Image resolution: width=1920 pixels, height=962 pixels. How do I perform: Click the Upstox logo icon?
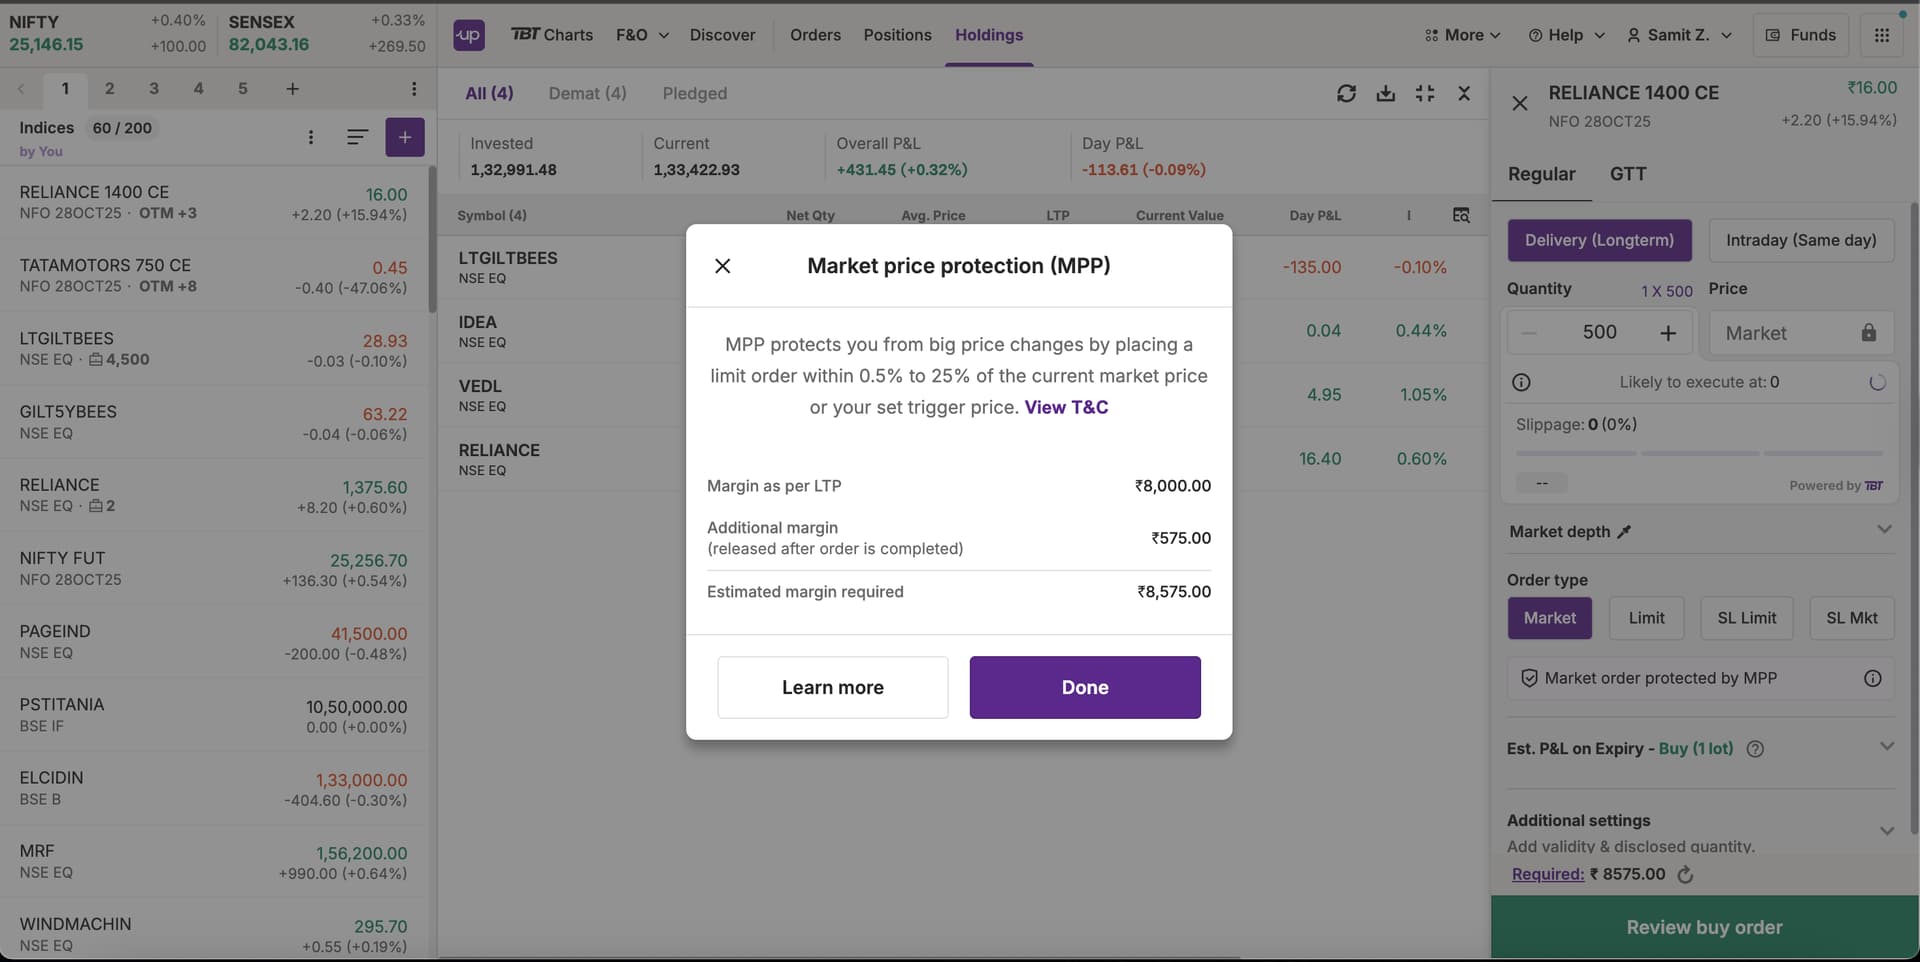pyautogui.click(x=468, y=35)
